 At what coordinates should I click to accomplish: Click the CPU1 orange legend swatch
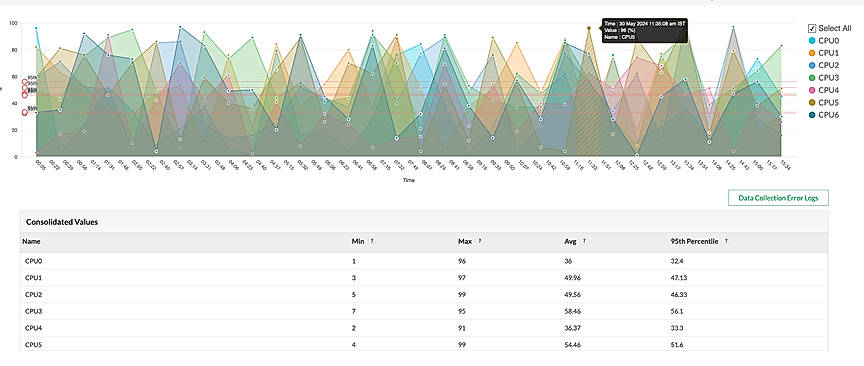point(812,53)
